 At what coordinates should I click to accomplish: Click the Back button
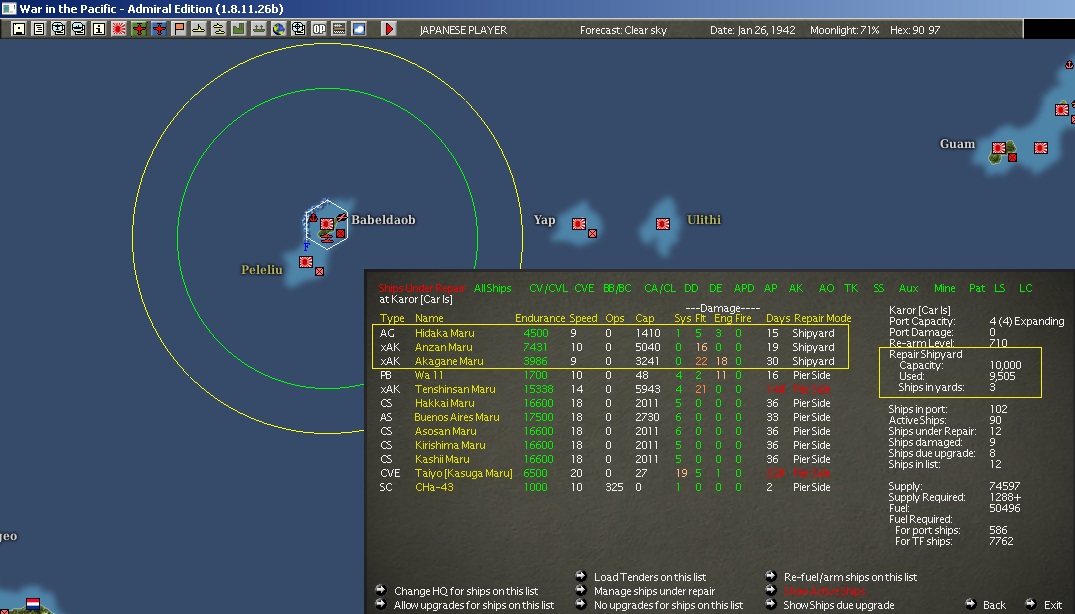click(994, 605)
